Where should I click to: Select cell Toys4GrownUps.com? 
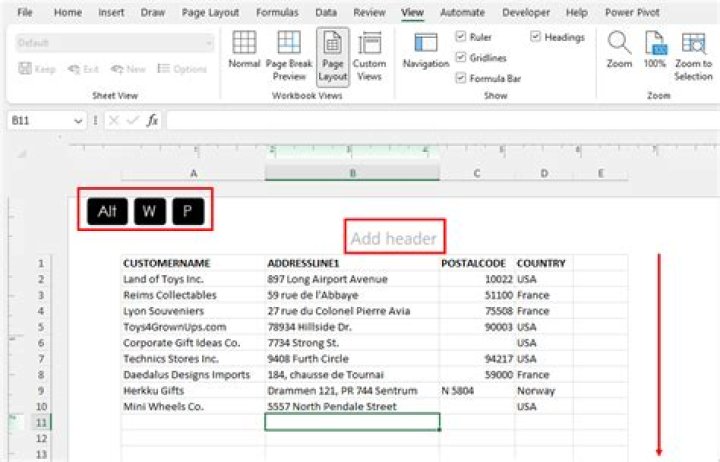coord(193,327)
